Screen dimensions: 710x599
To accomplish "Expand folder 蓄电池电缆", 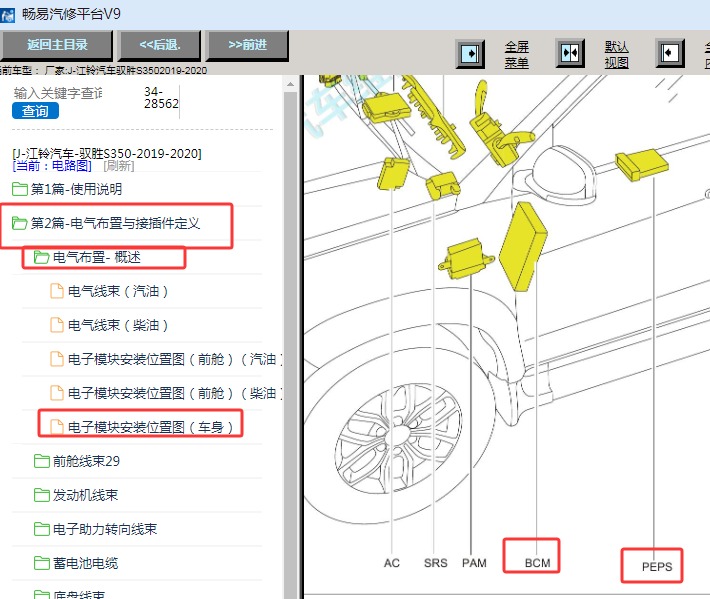I will tap(85, 563).
